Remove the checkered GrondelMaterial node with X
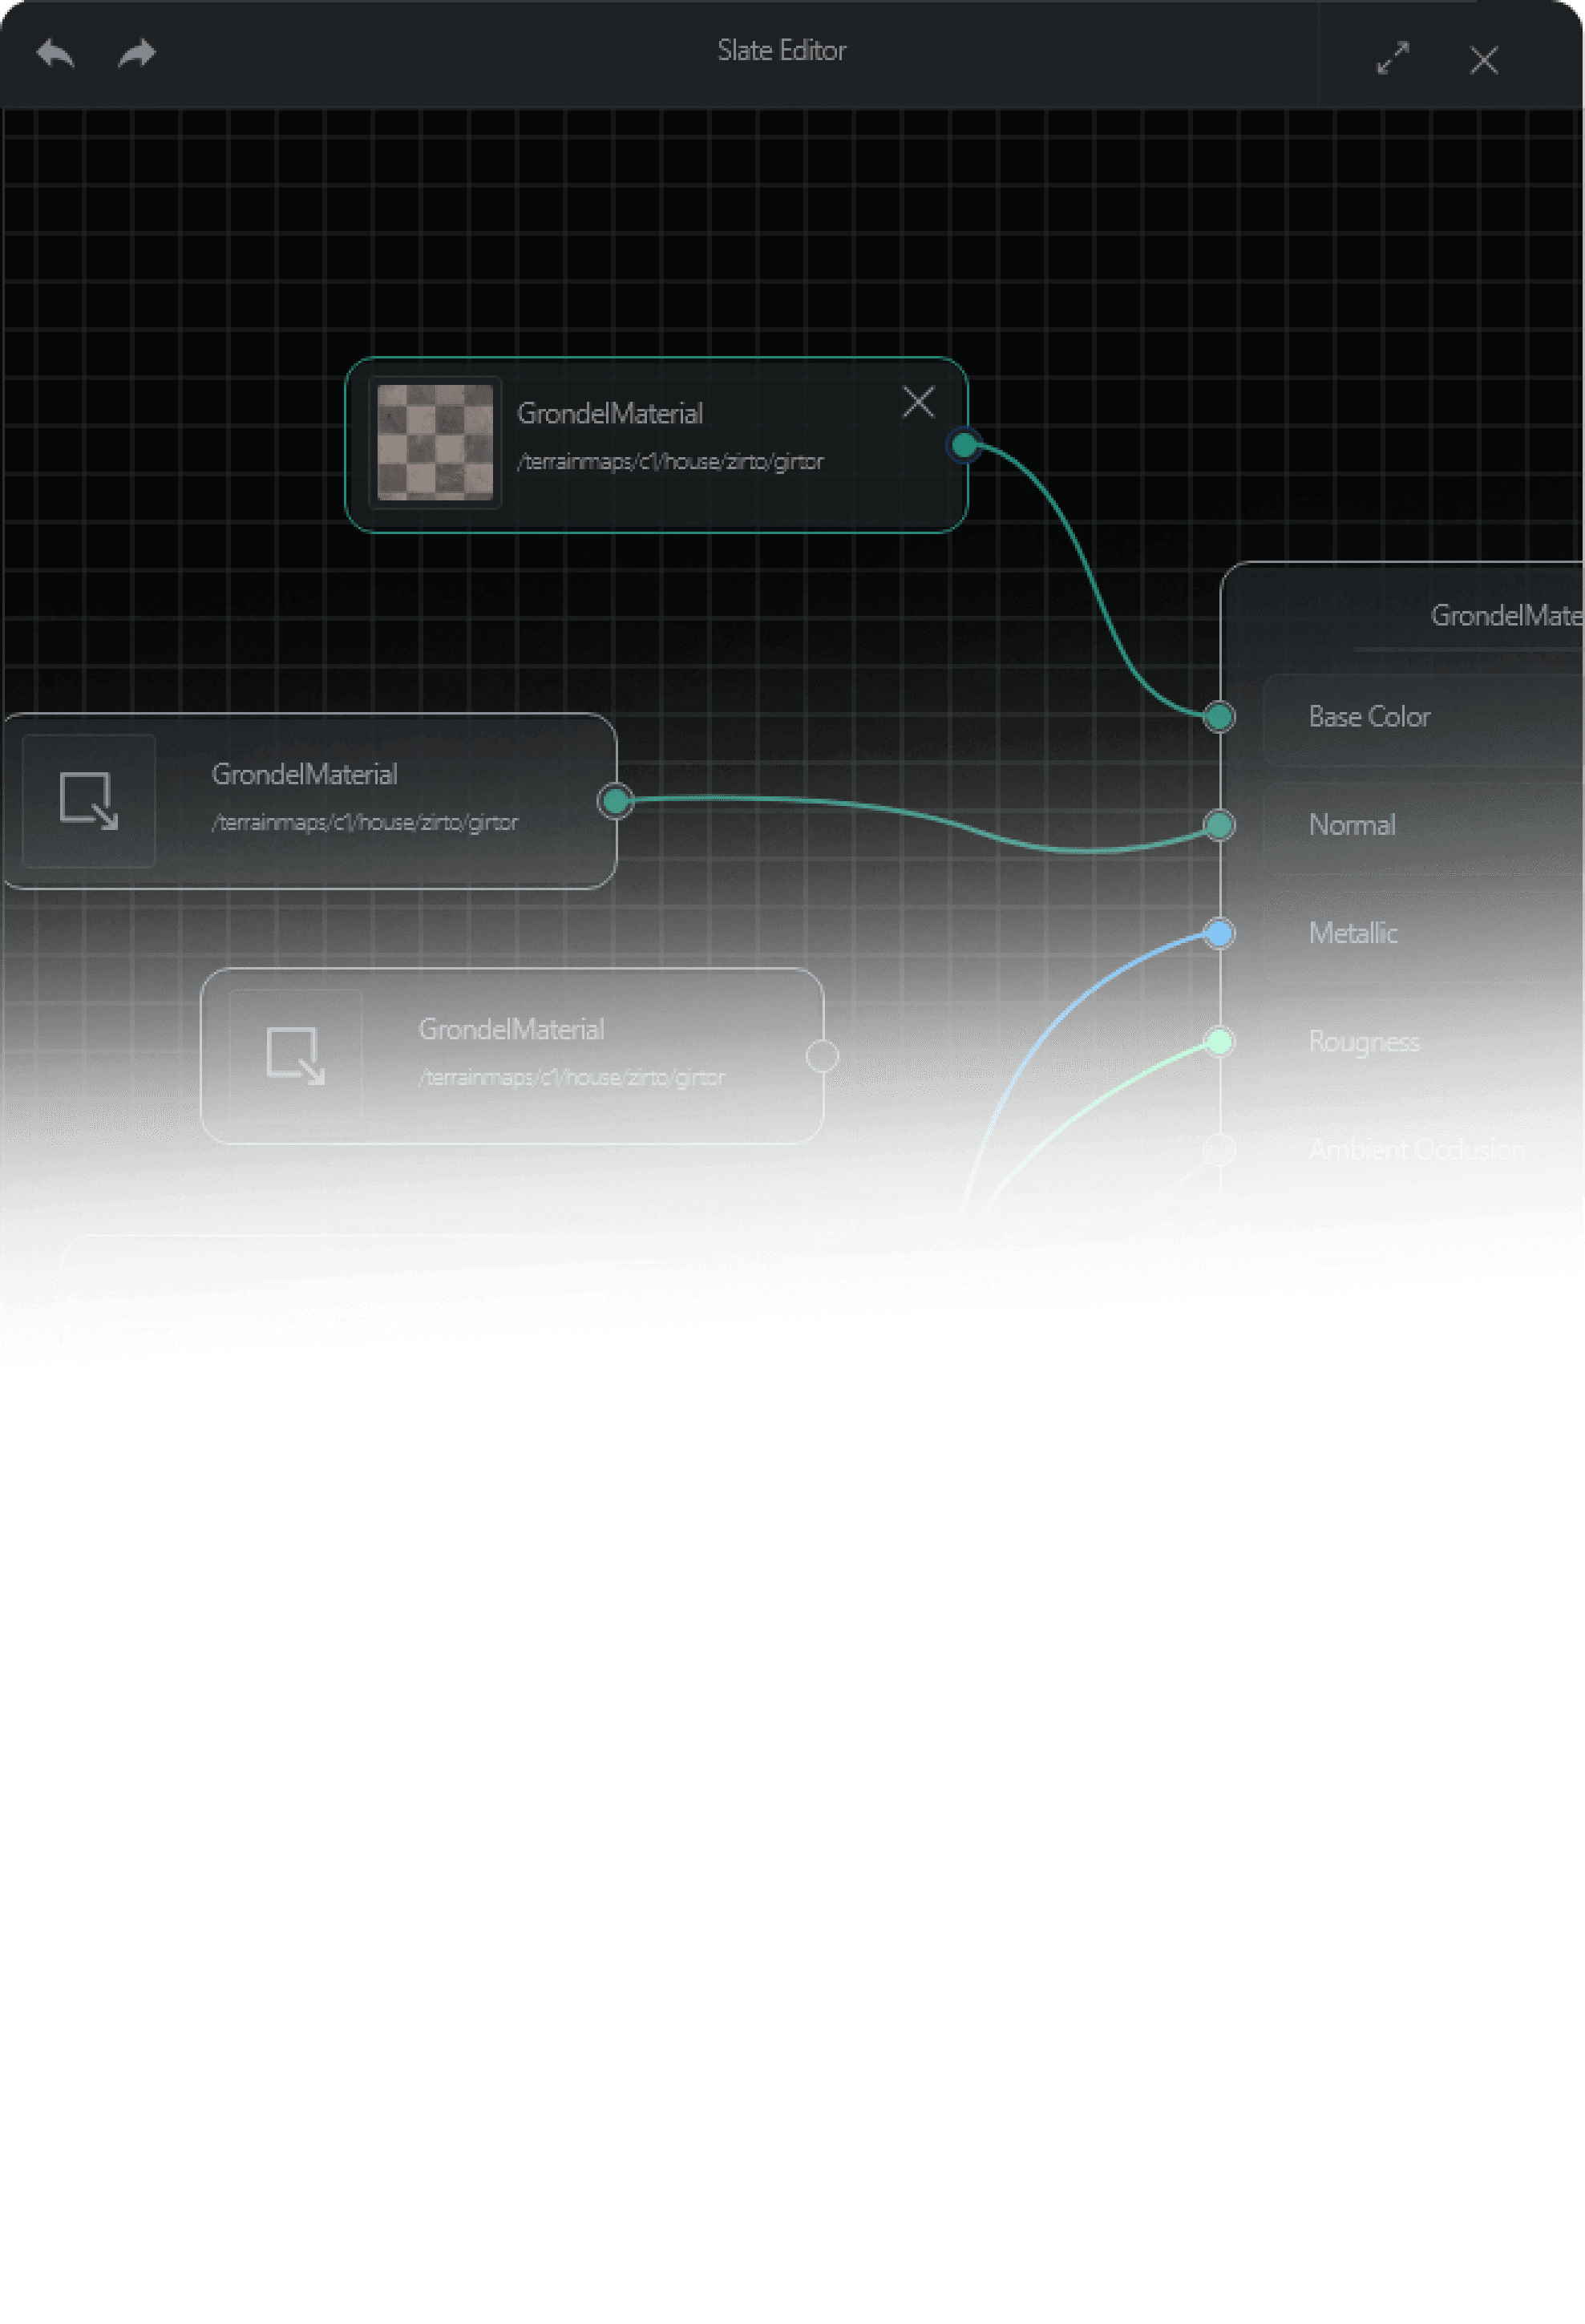Screen dimensions: 1585x2324 point(917,402)
